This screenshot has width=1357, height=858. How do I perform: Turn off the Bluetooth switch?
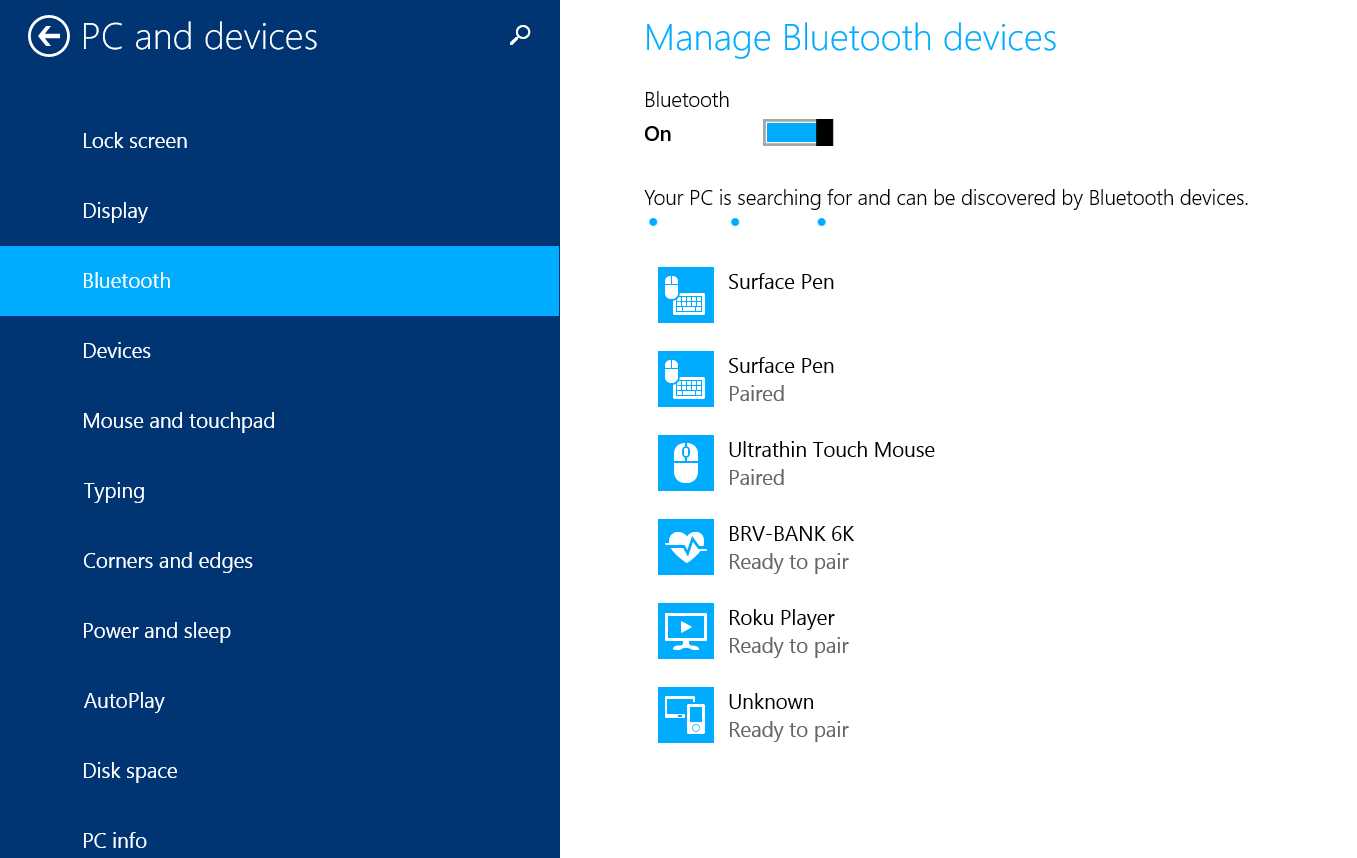pyautogui.click(x=798, y=133)
